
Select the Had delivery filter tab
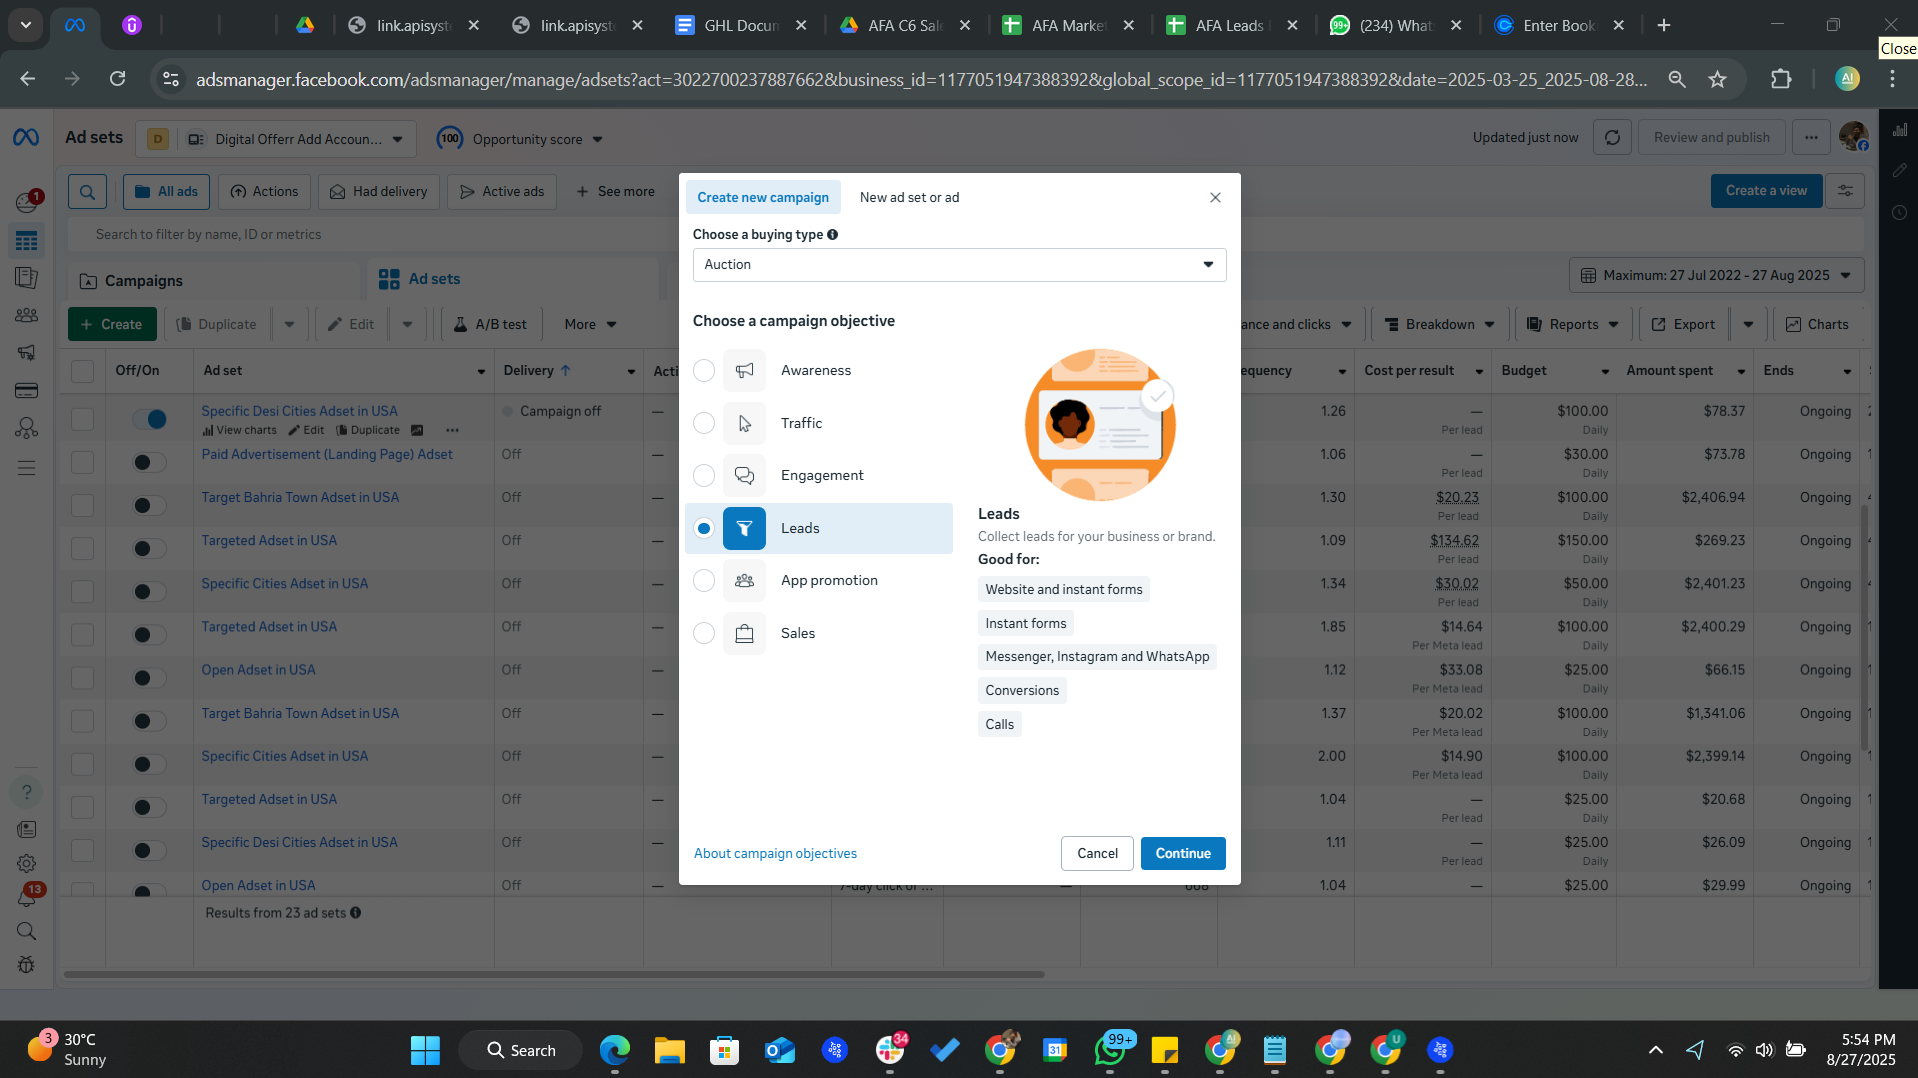[x=378, y=192]
